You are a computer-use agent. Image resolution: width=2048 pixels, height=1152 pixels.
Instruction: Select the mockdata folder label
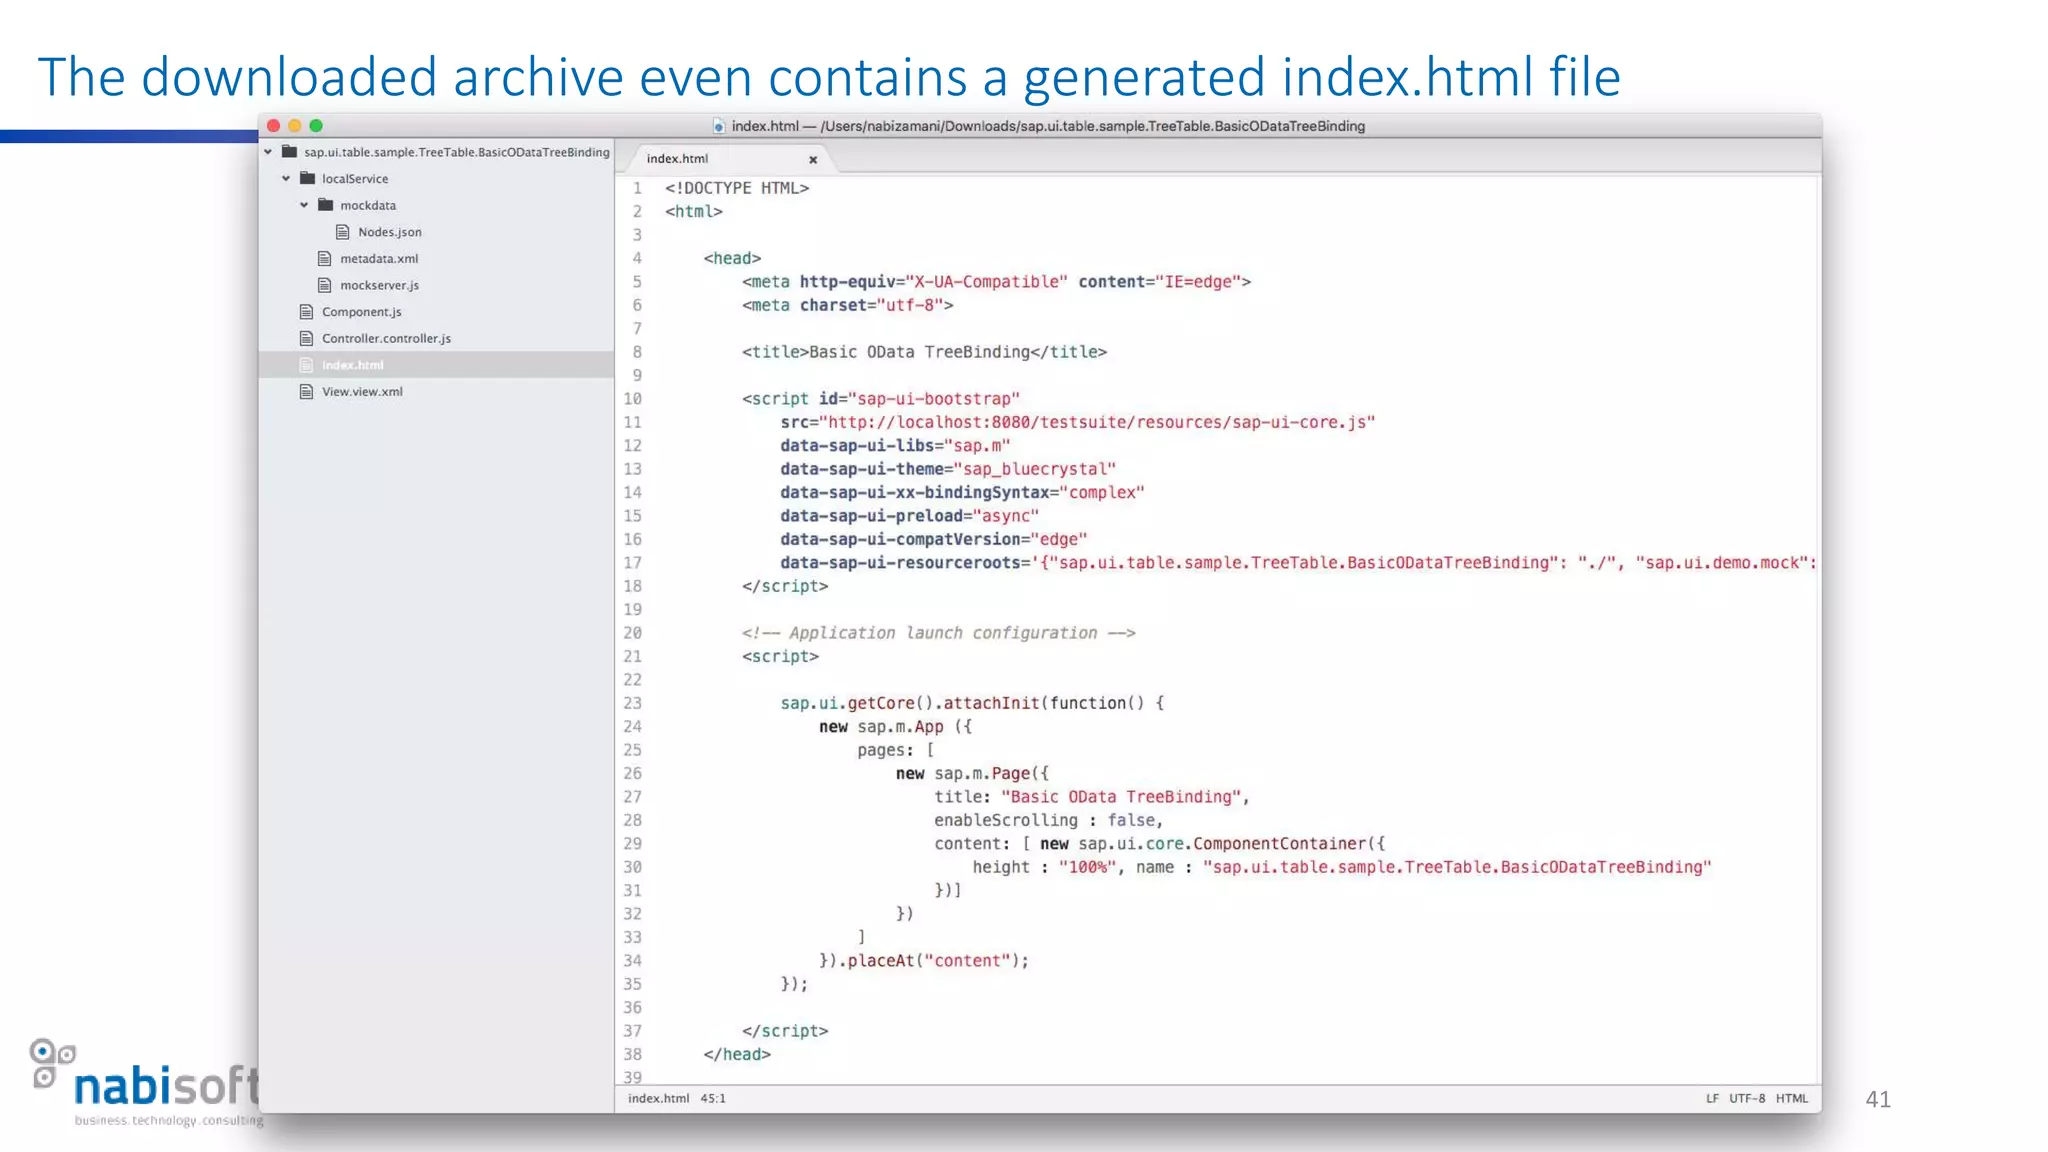pyautogui.click(x=368, y=205)
